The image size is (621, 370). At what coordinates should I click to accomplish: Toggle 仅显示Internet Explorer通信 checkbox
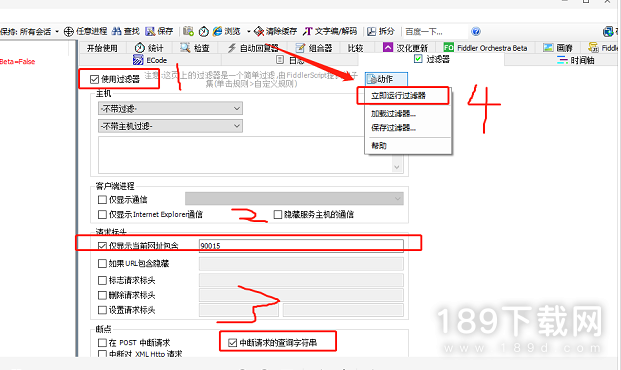(x=102, y=214)
